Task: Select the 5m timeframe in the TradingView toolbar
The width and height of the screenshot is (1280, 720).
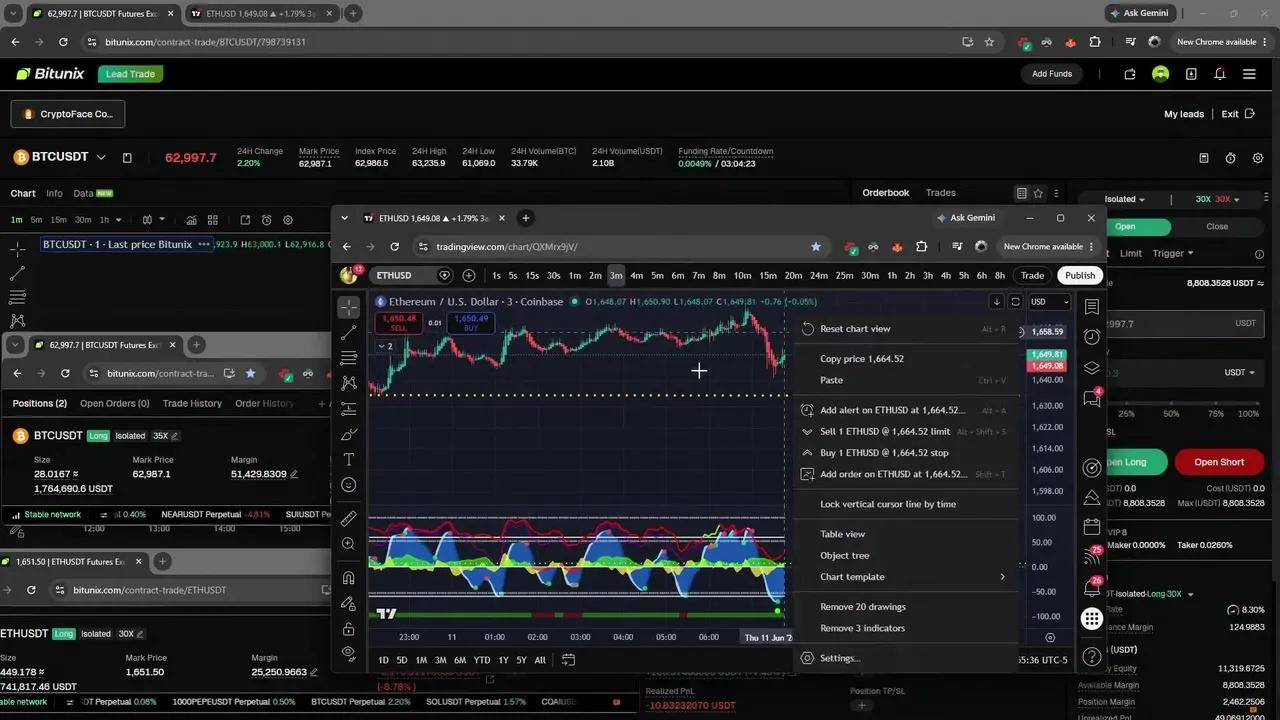Action: 657,276
